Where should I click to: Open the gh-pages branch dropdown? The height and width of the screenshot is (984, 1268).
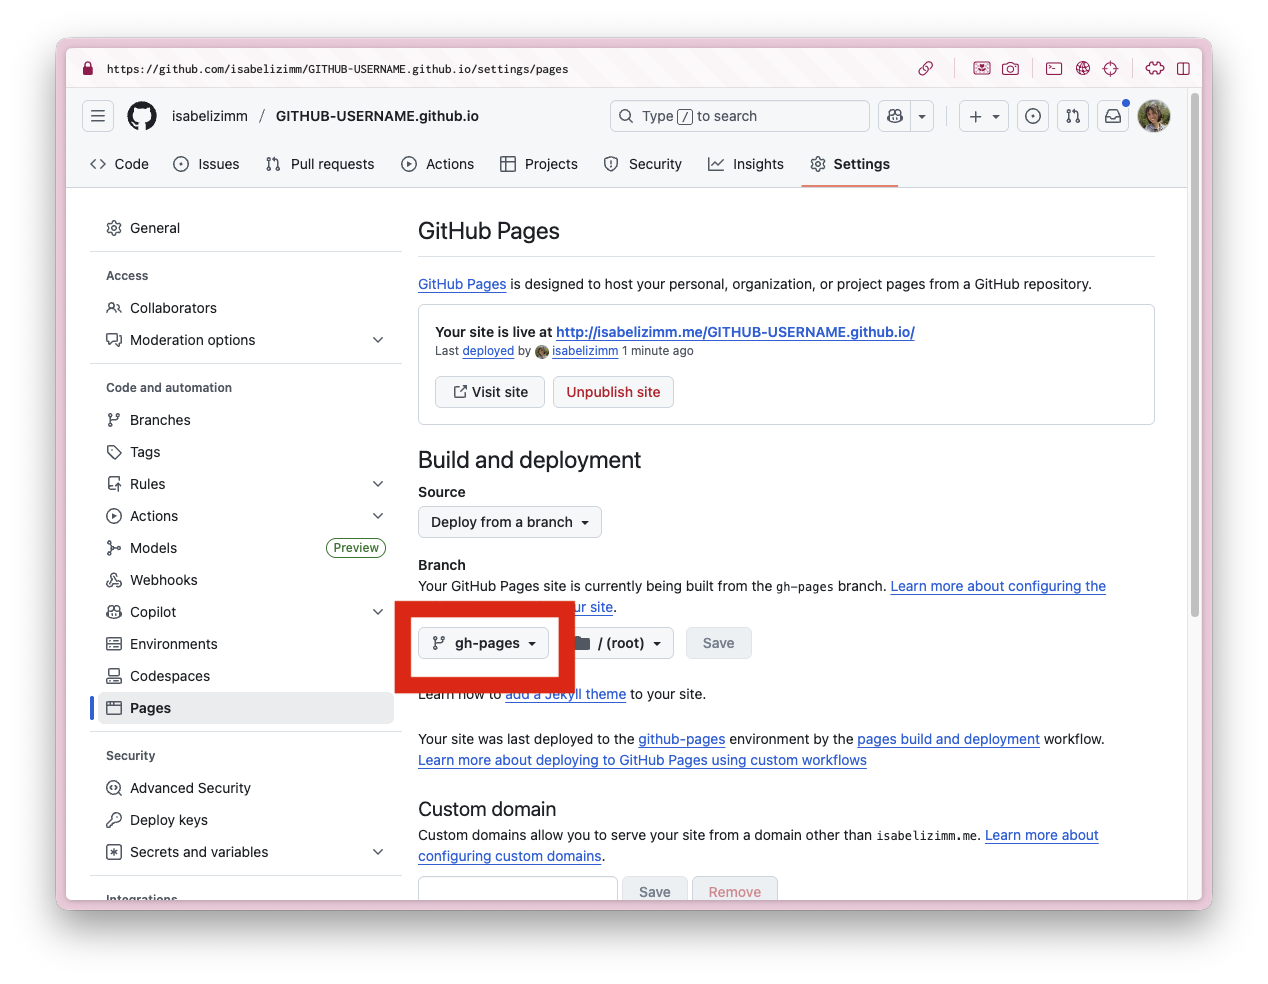[484, 643]
